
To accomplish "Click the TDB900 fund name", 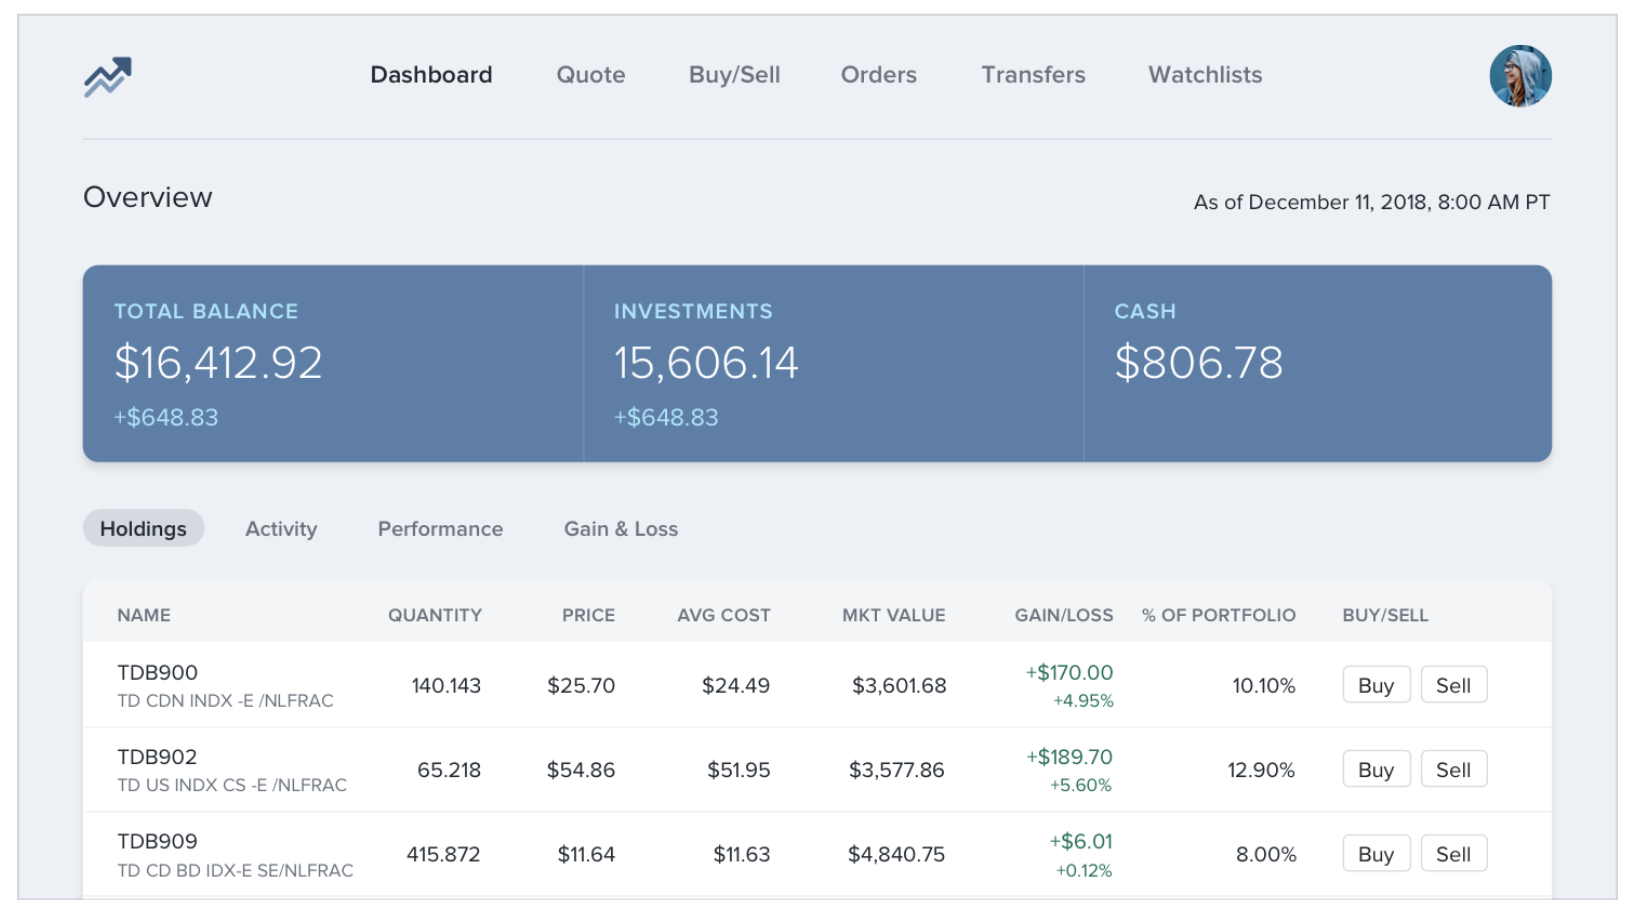I will (x=158, y=673).
